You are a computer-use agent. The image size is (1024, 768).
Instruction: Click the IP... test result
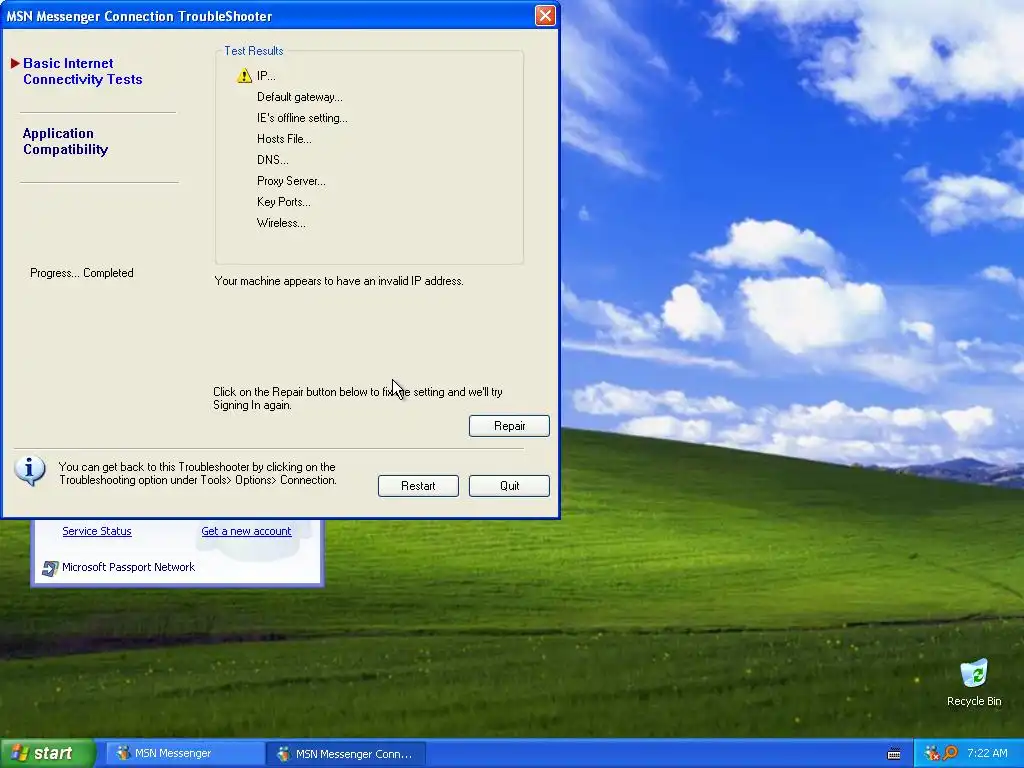coord(266,76)
